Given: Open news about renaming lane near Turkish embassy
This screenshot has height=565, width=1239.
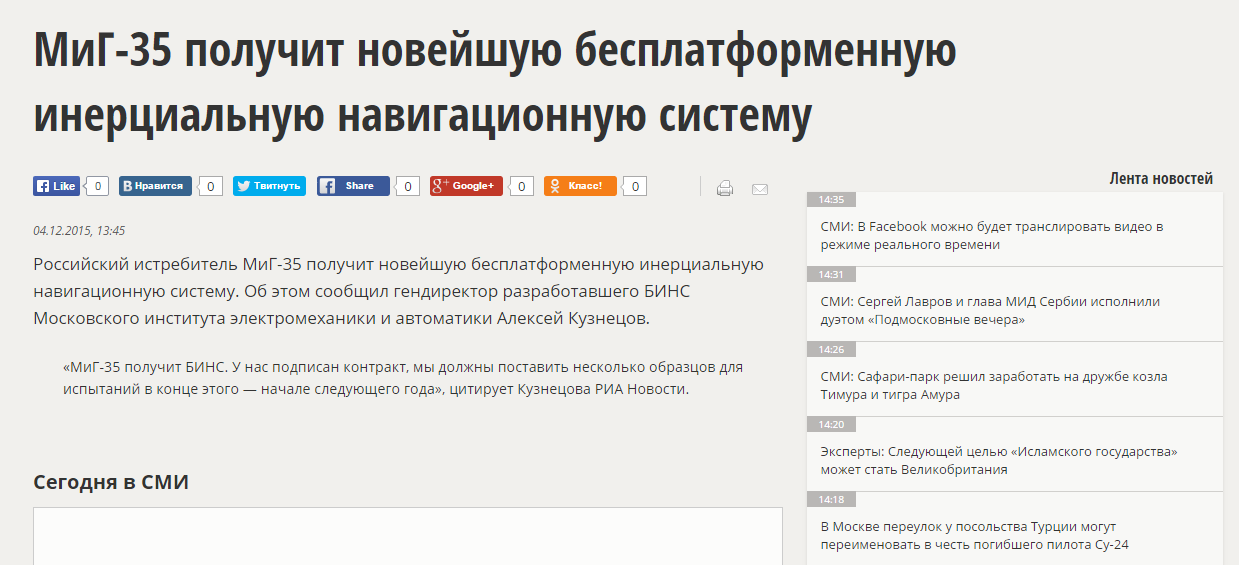Looking at the screenshot, I should point(975,535).
